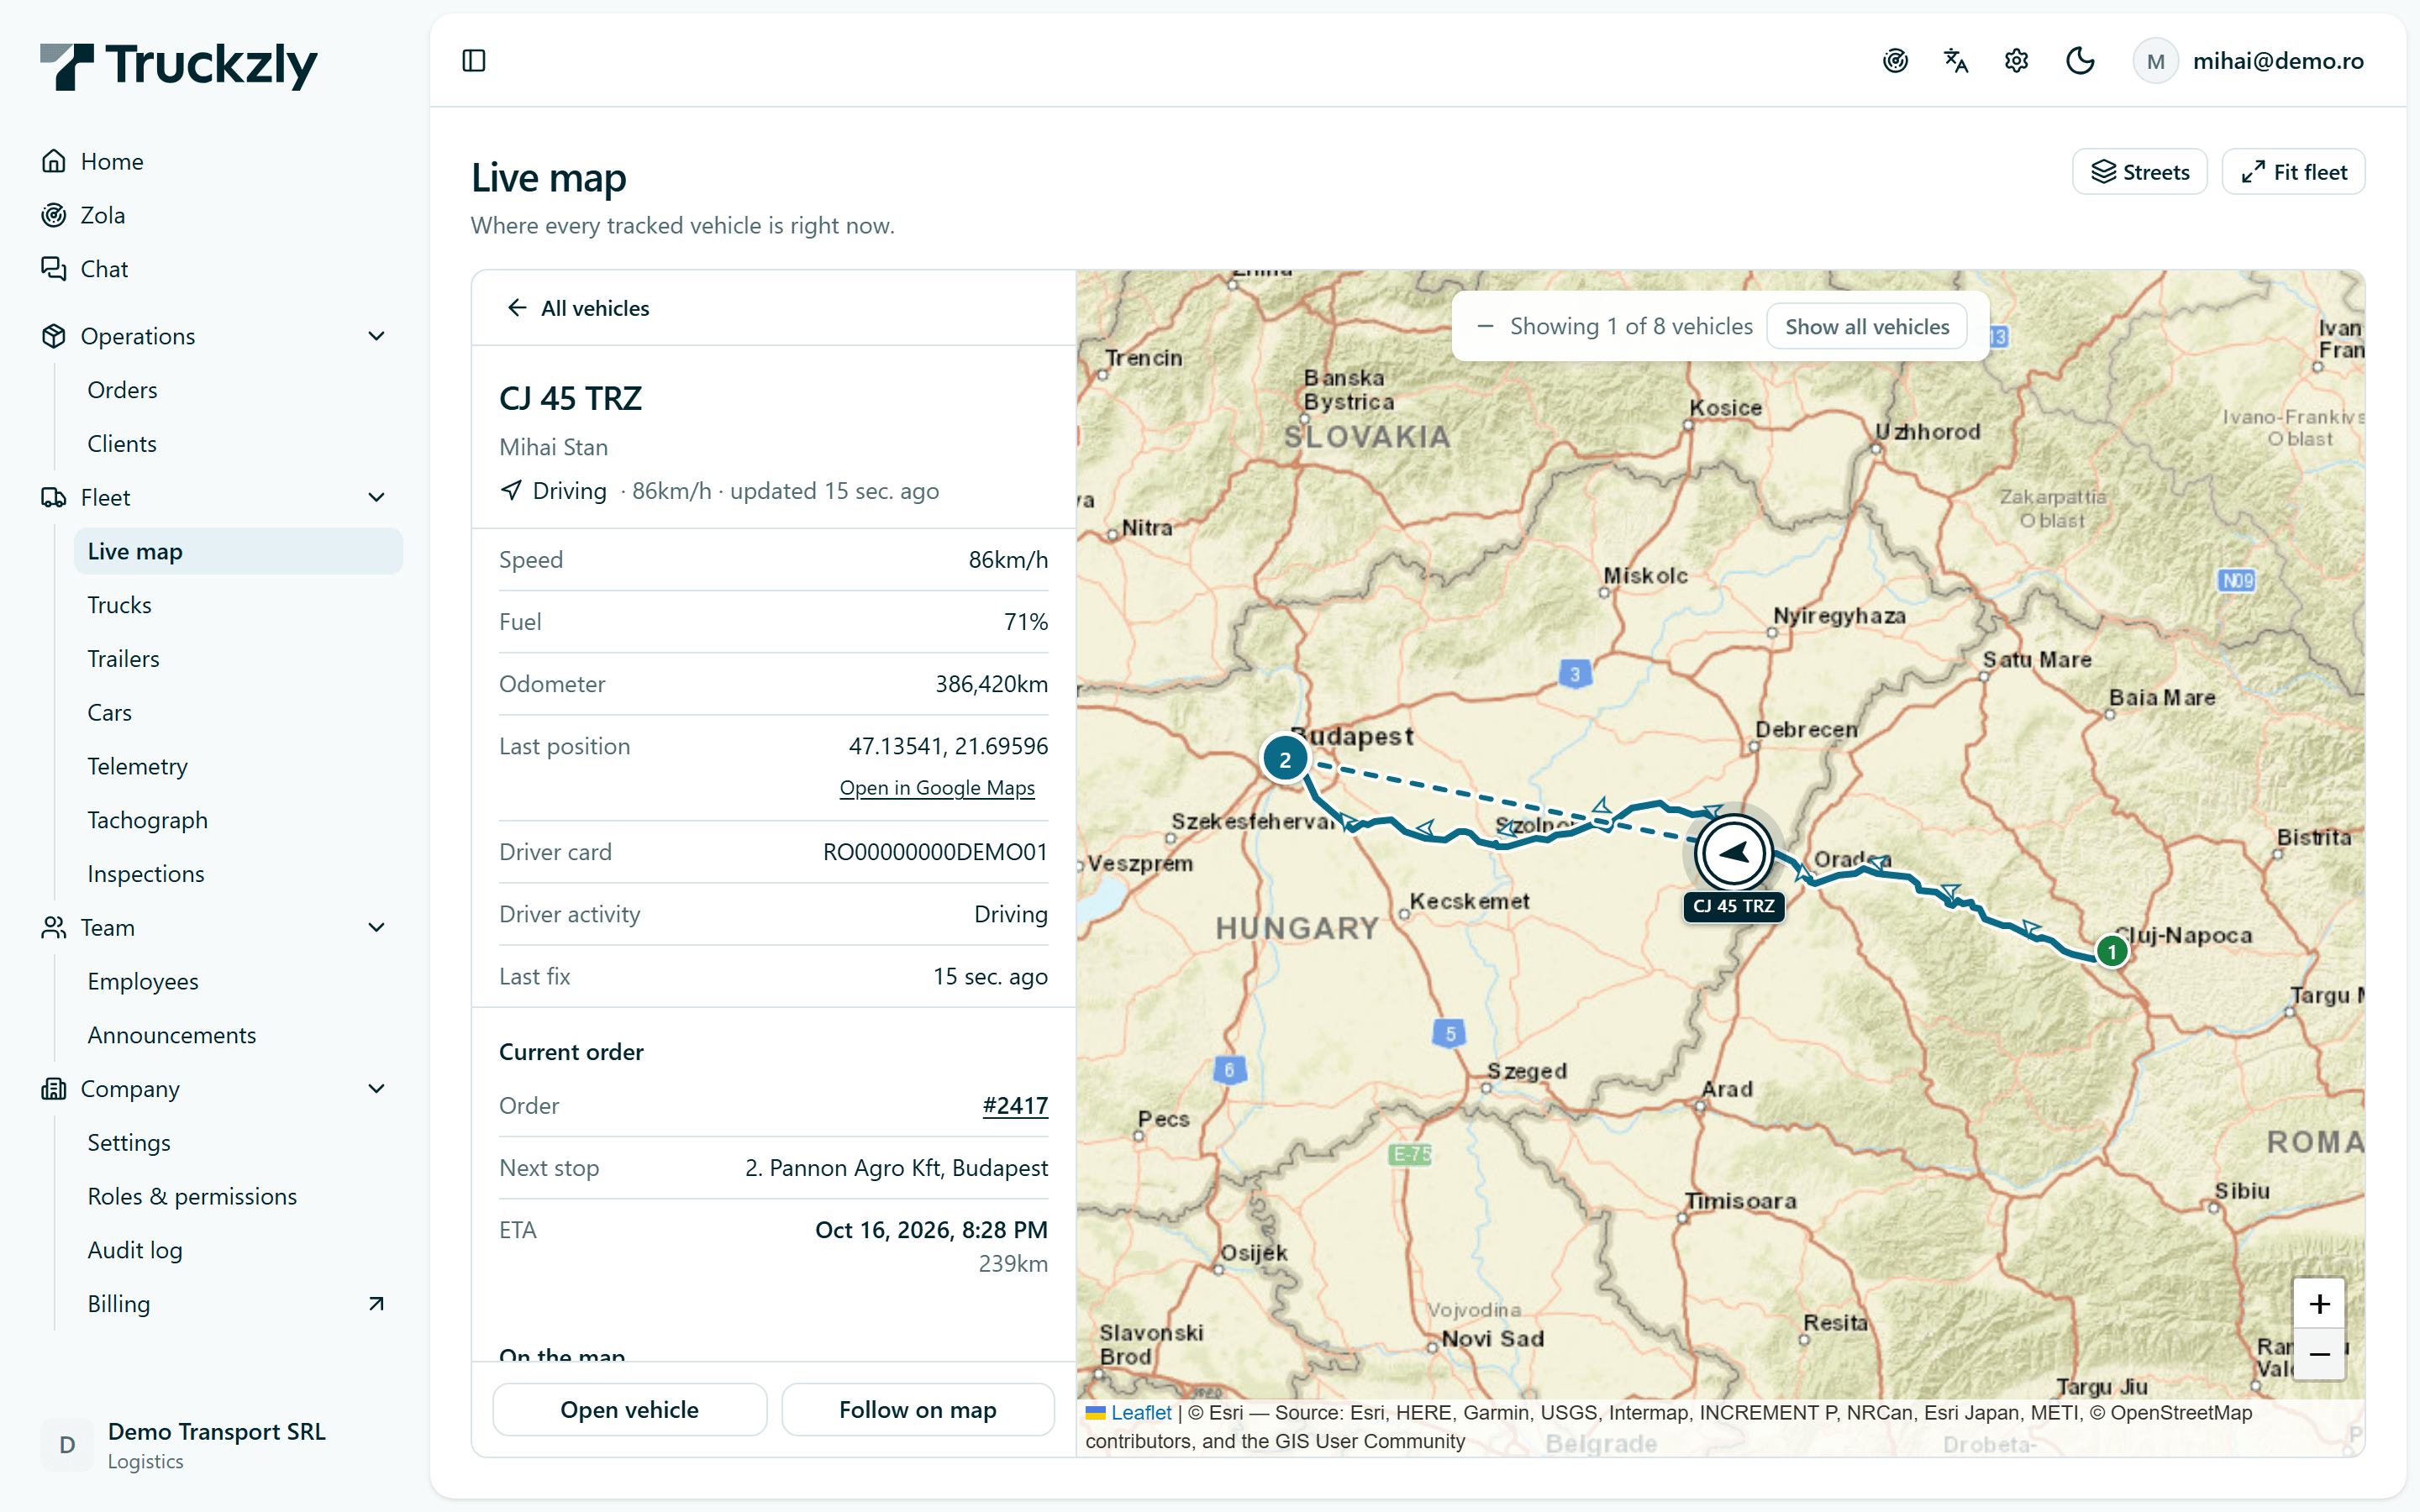Open order #2417 link

pyautogui.click(x=1015, y=1106)
